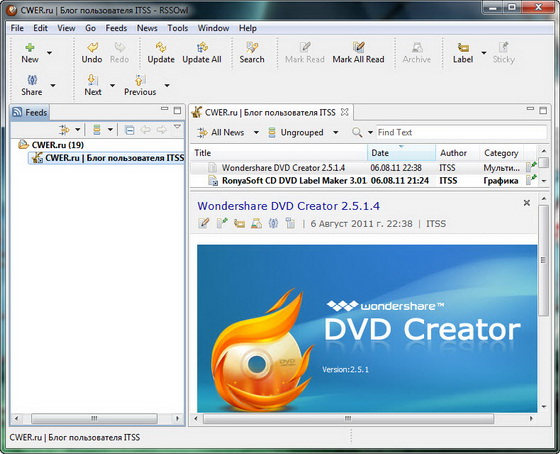
Task: Click into the Find Text field
Action: (461, 133)
